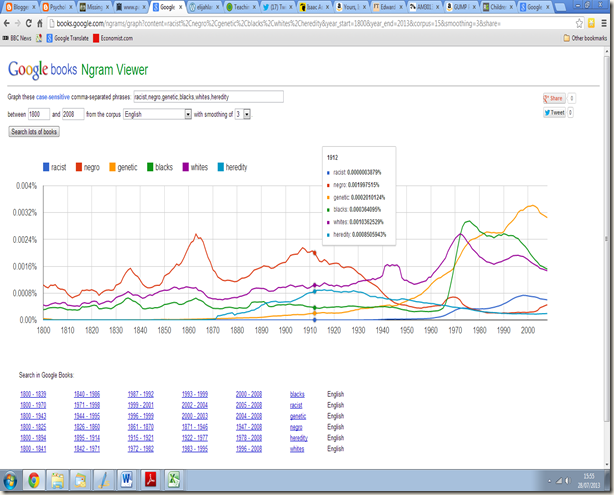Open the 1915 - 1921 heredity link
The width and height of the screenshot is (614, 495).
click(141, 438)
